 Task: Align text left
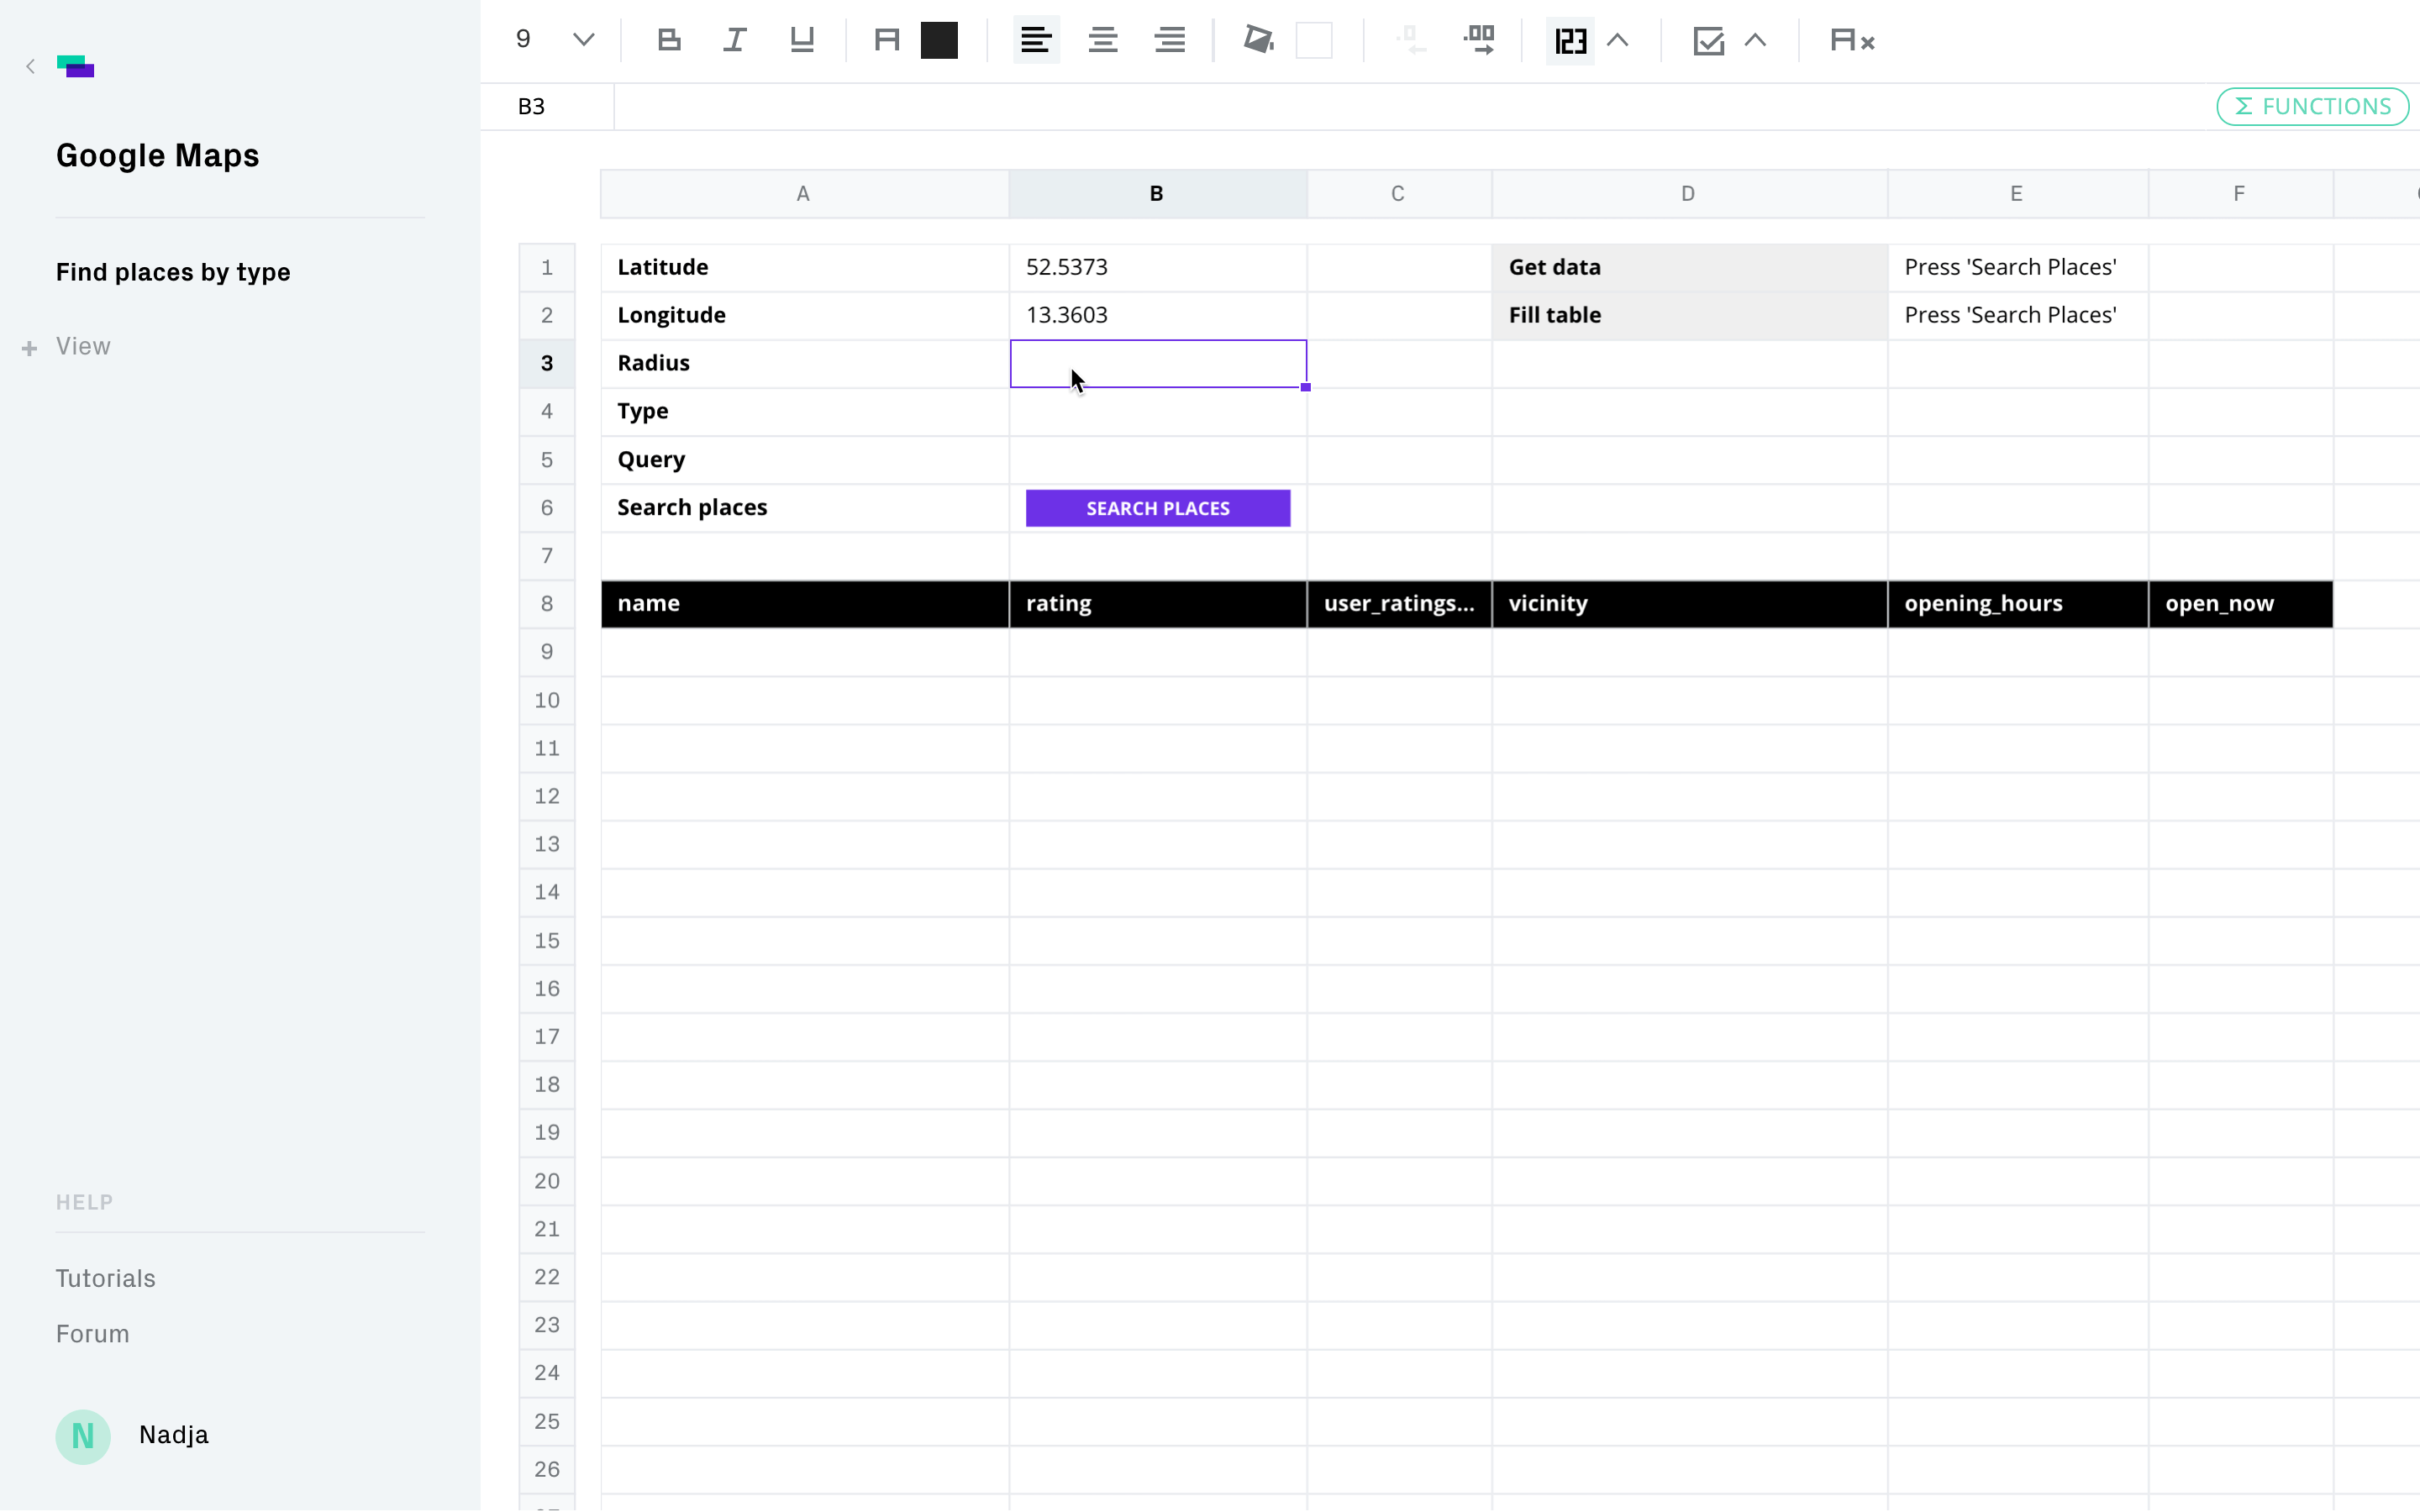pyautogui.click(x=1036, y=40)
